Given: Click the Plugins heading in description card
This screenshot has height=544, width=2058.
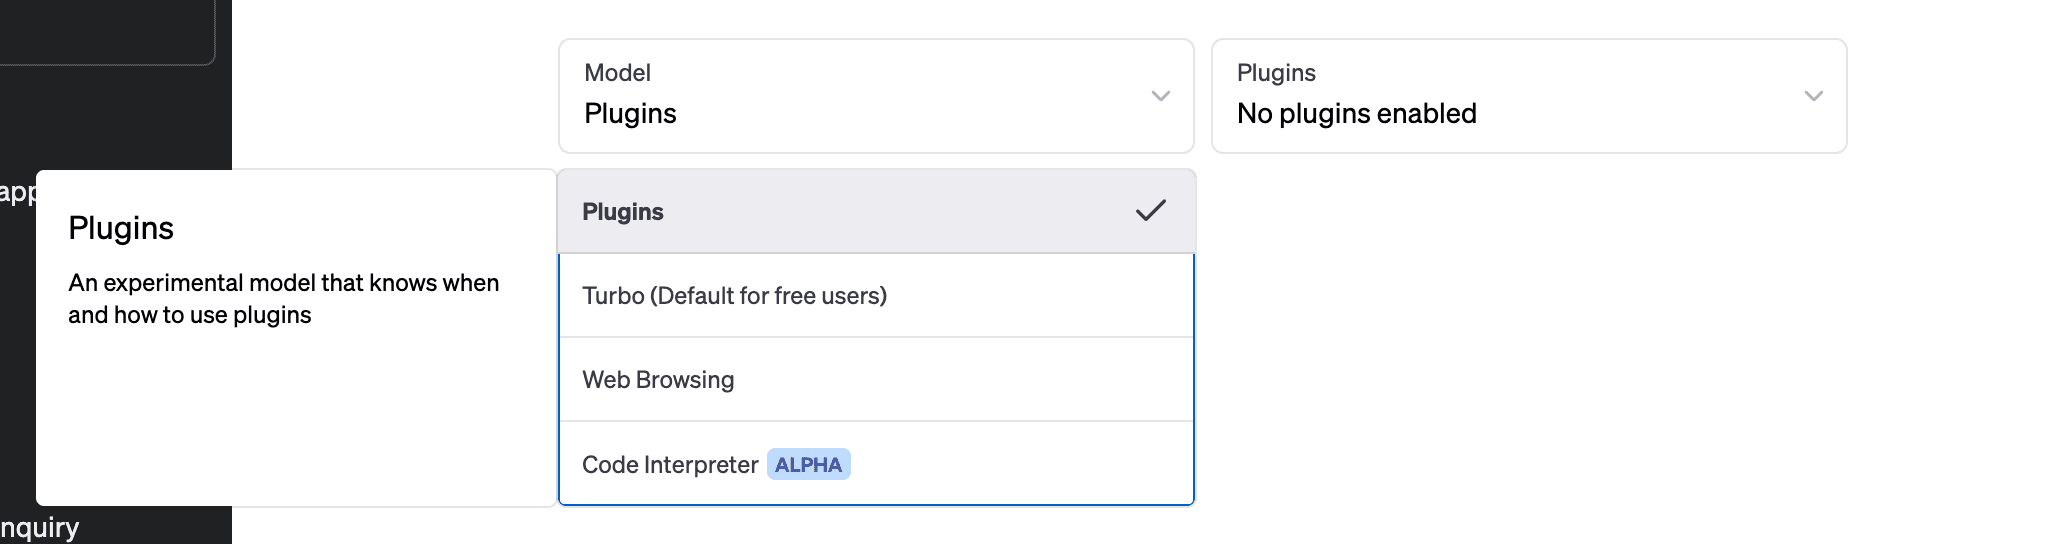Looking at the screenshot, I should [121, 228].
